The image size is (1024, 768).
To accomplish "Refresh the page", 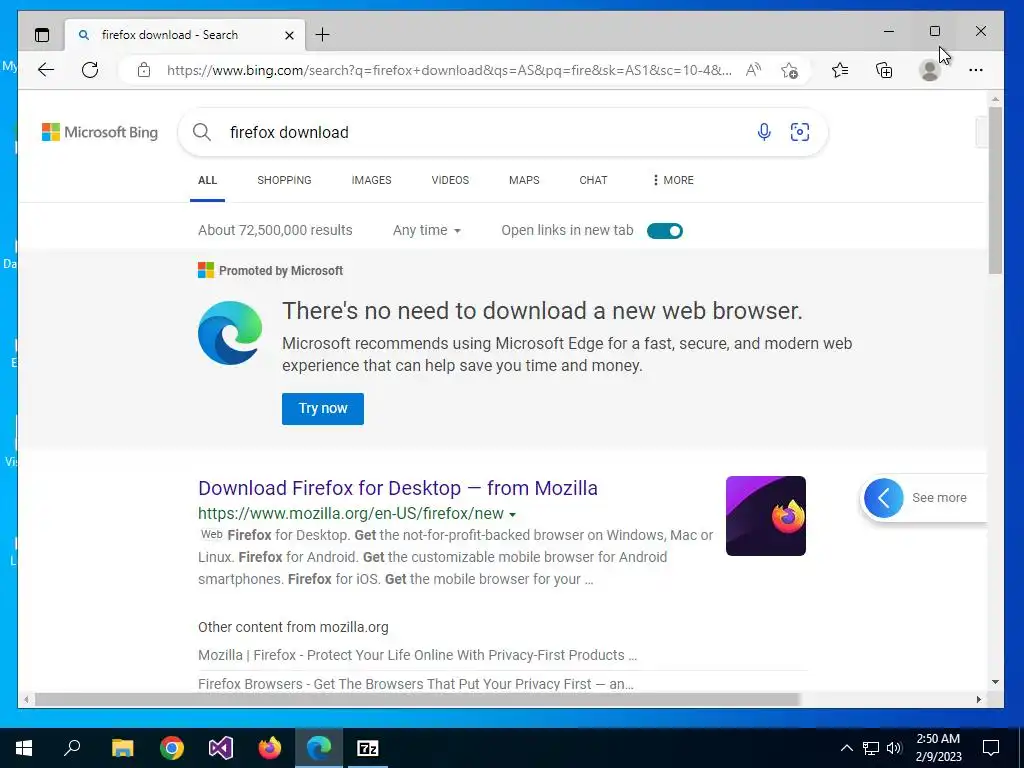I will (90, 70).
